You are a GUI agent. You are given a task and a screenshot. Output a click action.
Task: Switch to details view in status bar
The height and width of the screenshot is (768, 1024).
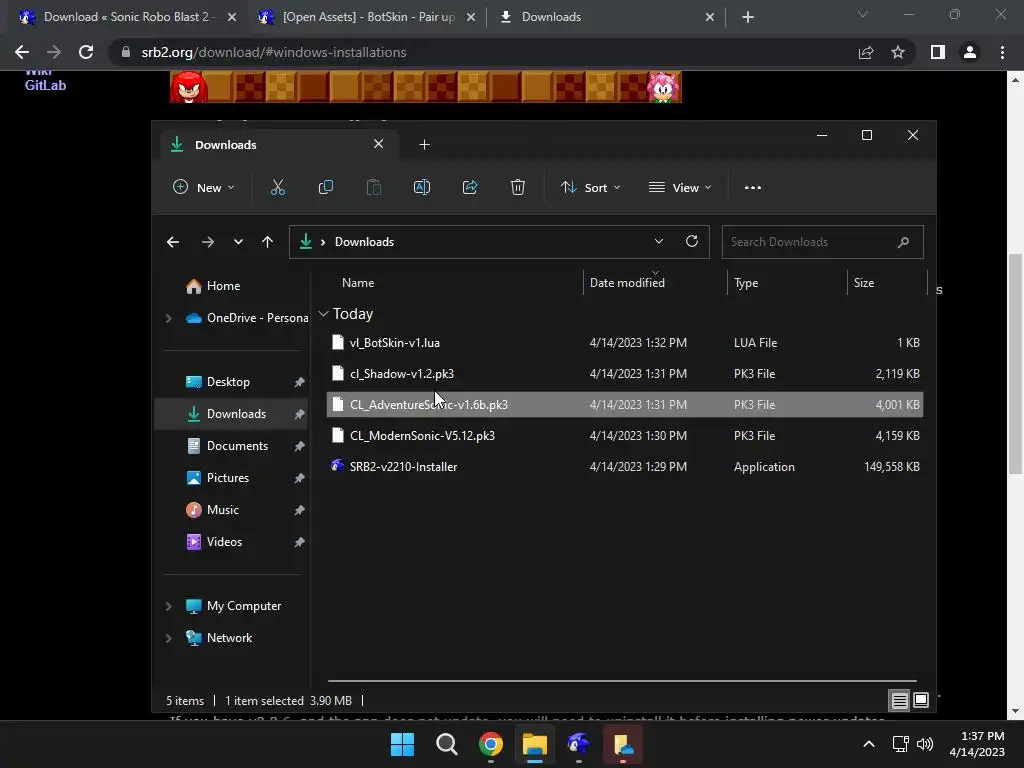tap(899, 701)
